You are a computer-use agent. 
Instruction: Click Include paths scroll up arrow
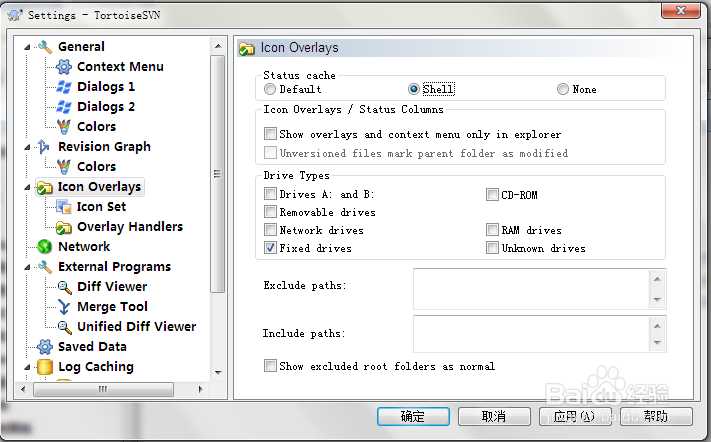click(657, 325)
